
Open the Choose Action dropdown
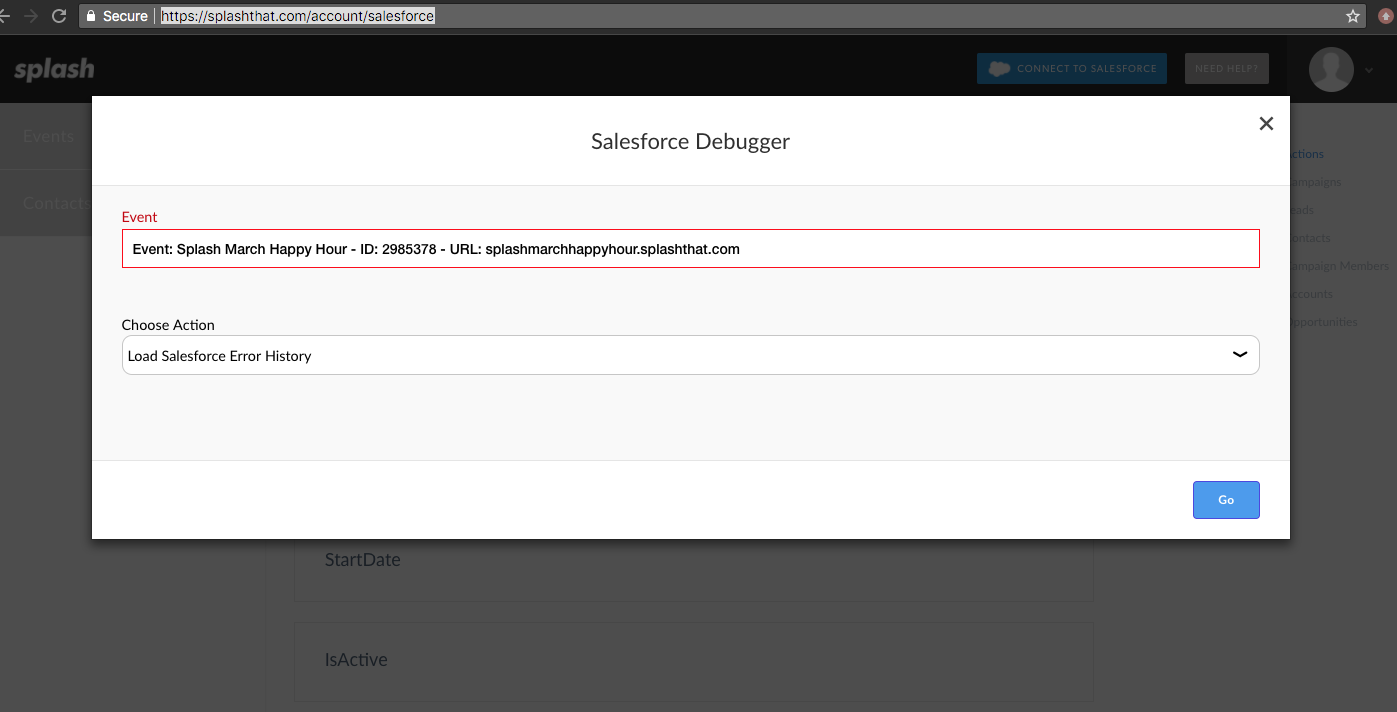click(690, 355)
